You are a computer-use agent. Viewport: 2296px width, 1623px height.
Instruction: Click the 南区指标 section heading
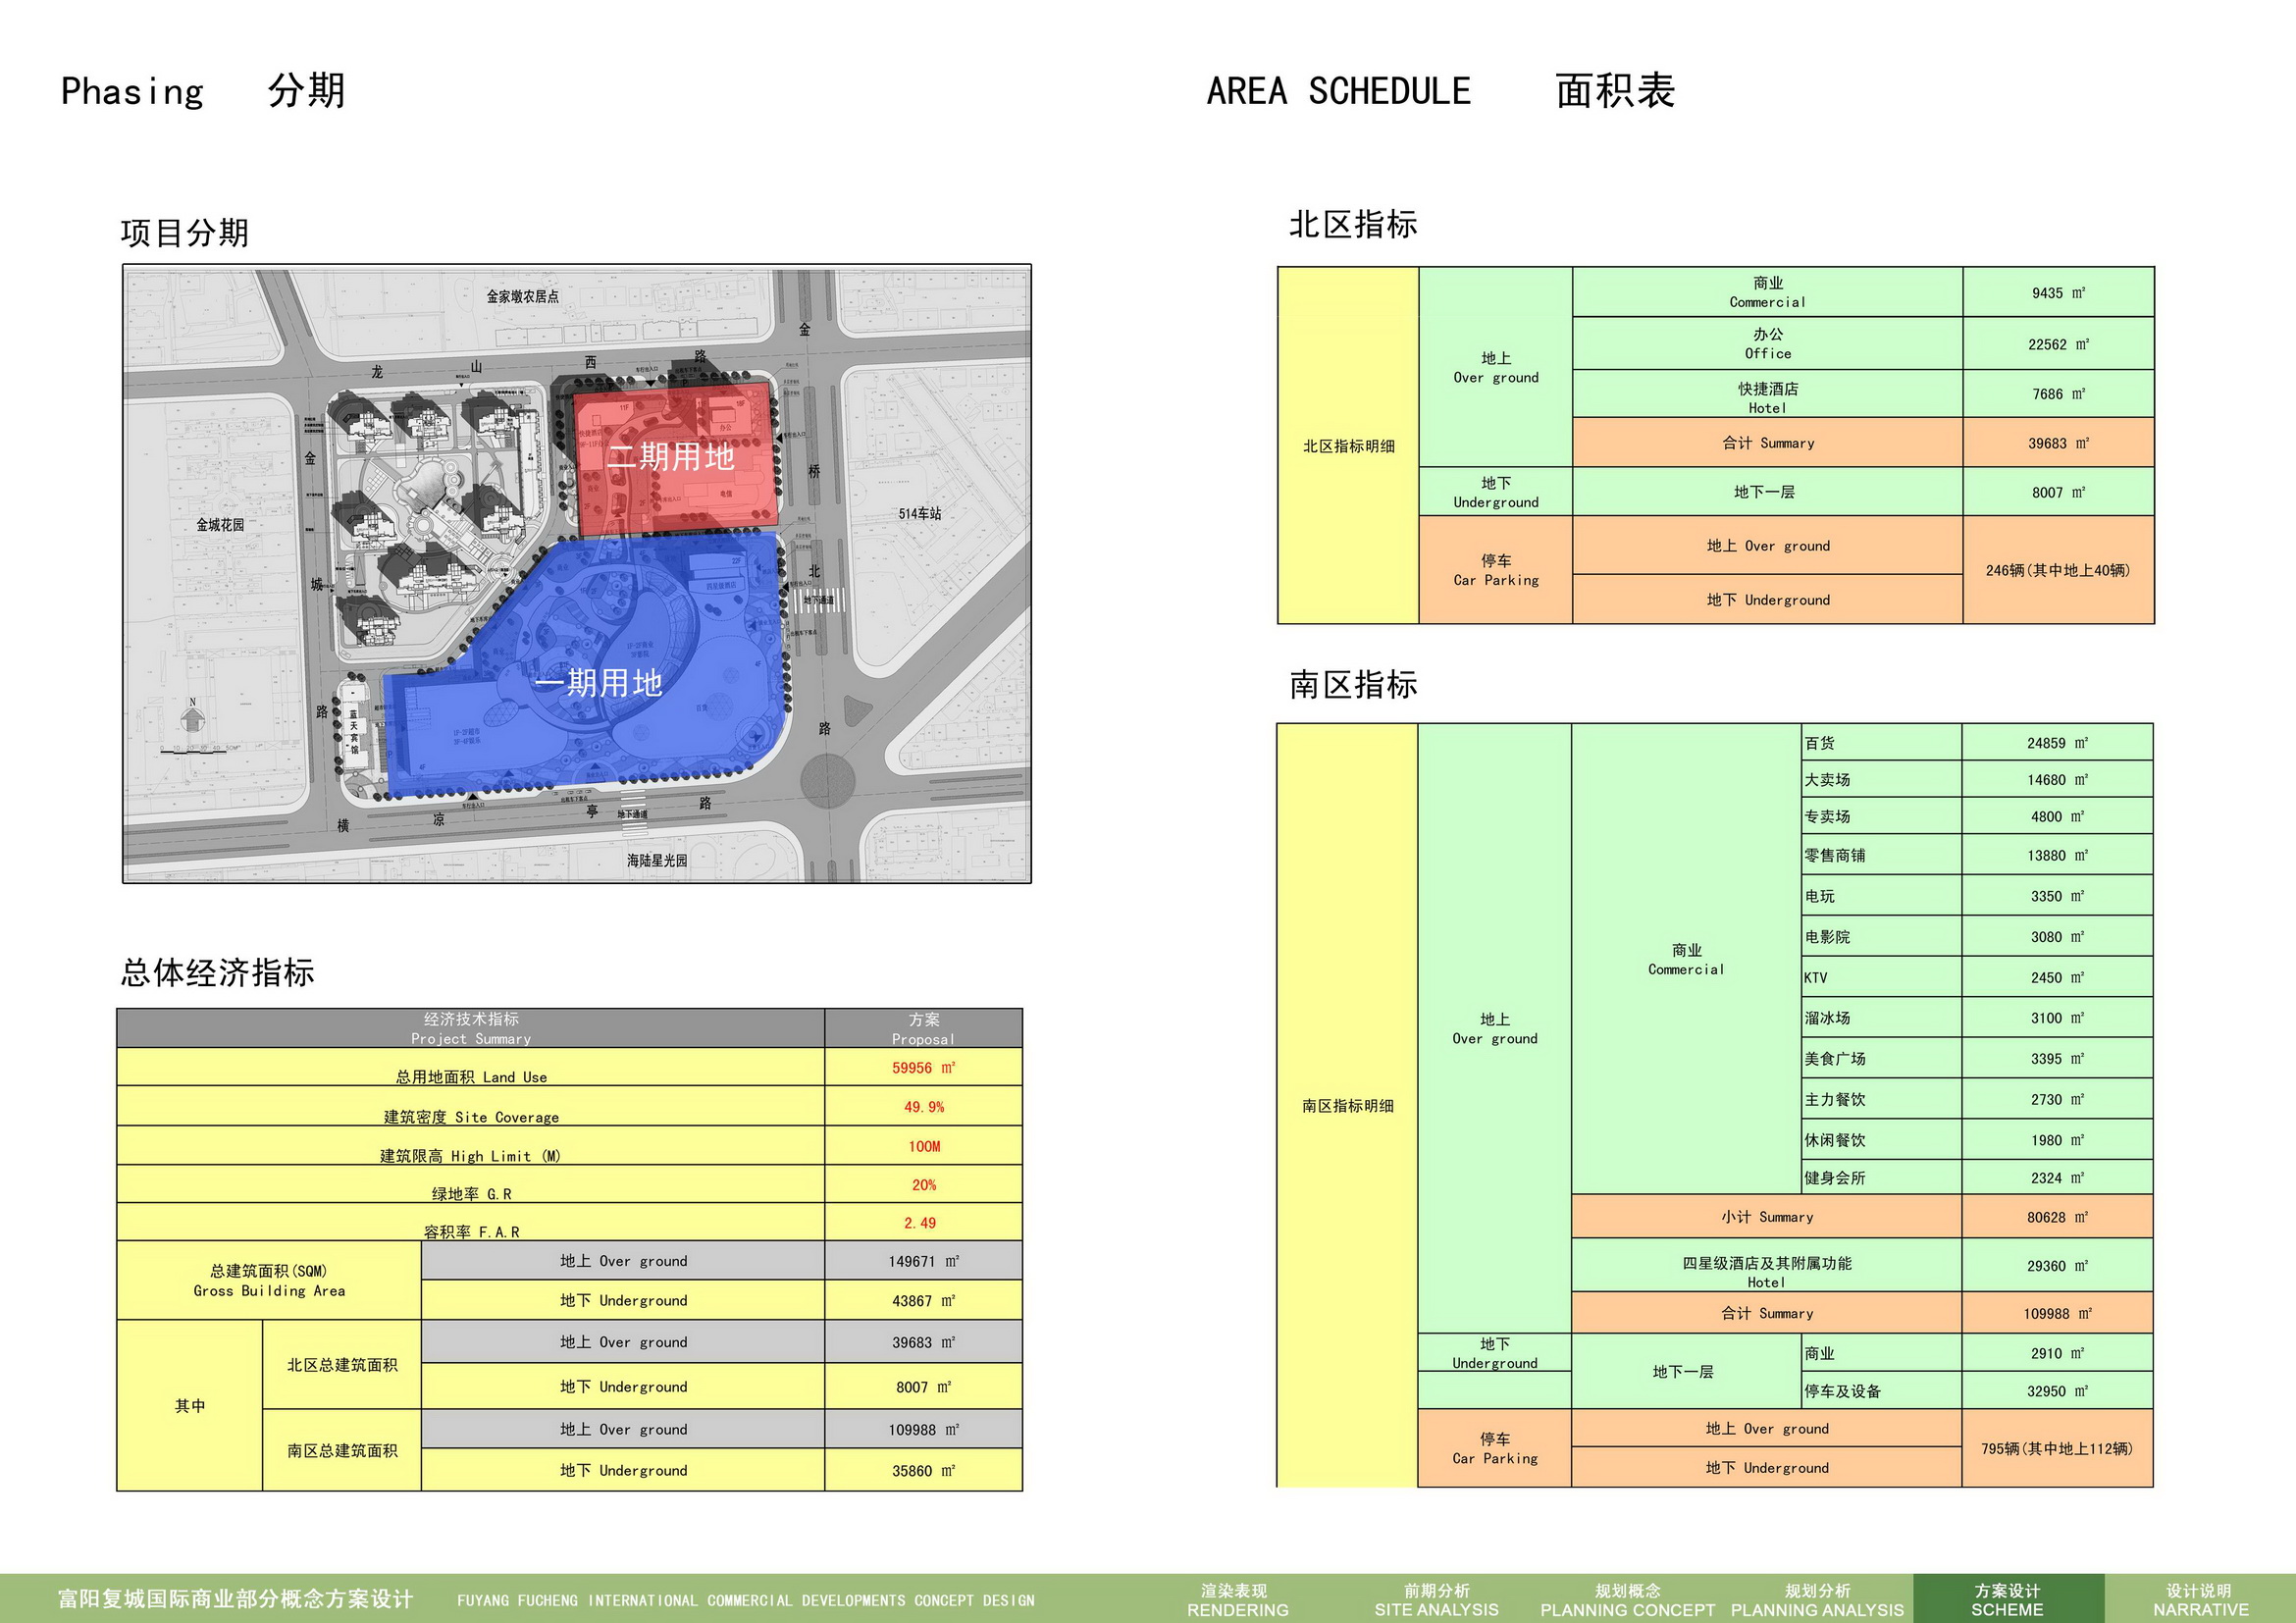point(1352,684)
